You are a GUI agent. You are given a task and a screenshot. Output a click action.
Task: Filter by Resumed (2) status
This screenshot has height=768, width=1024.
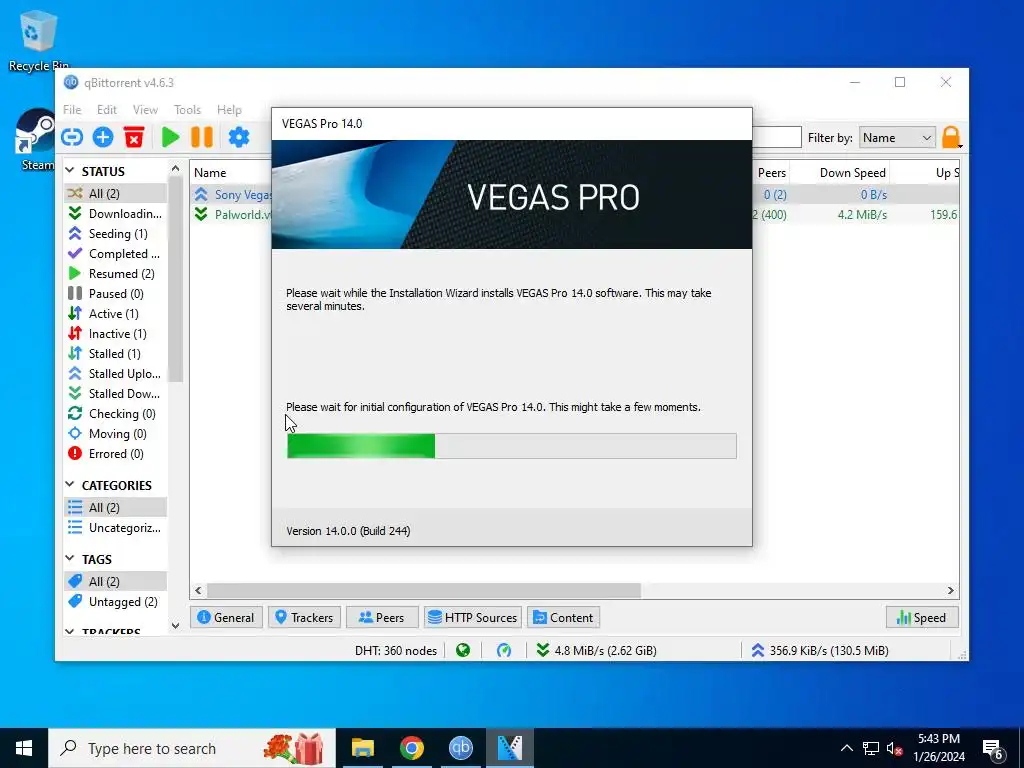click(116, 274)
